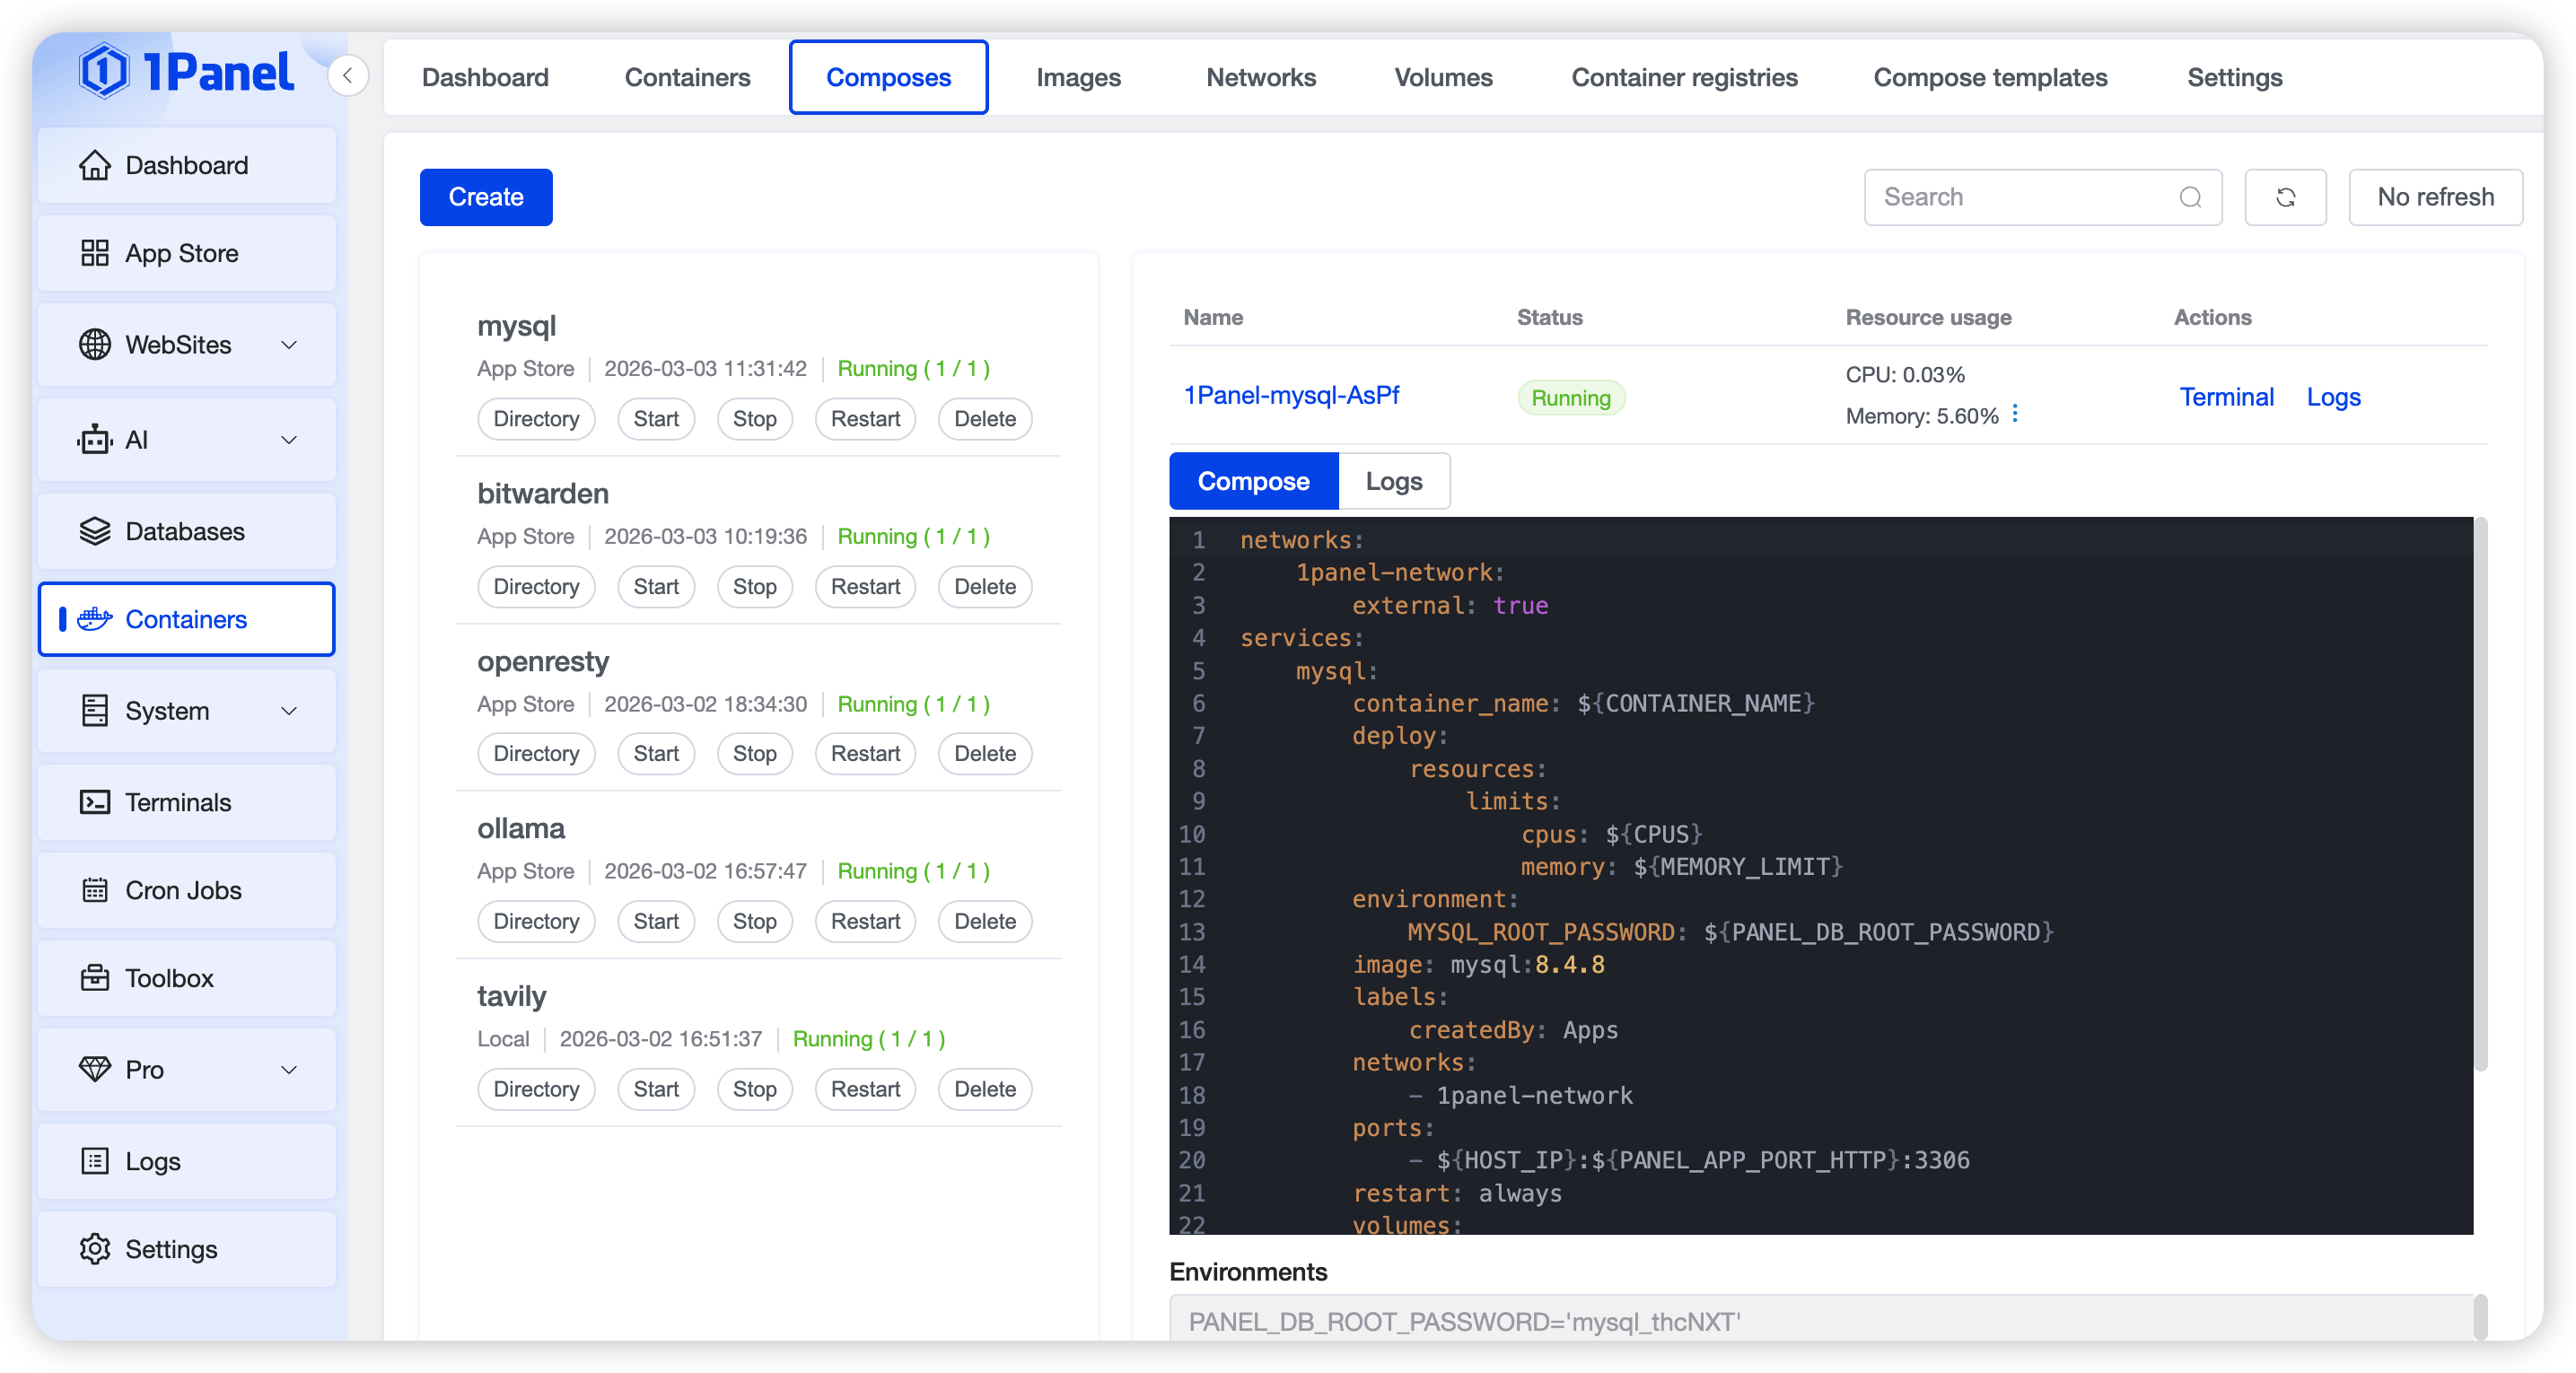
Task: Open the No refresh interval dropdown
Action: pos(2435,197)
